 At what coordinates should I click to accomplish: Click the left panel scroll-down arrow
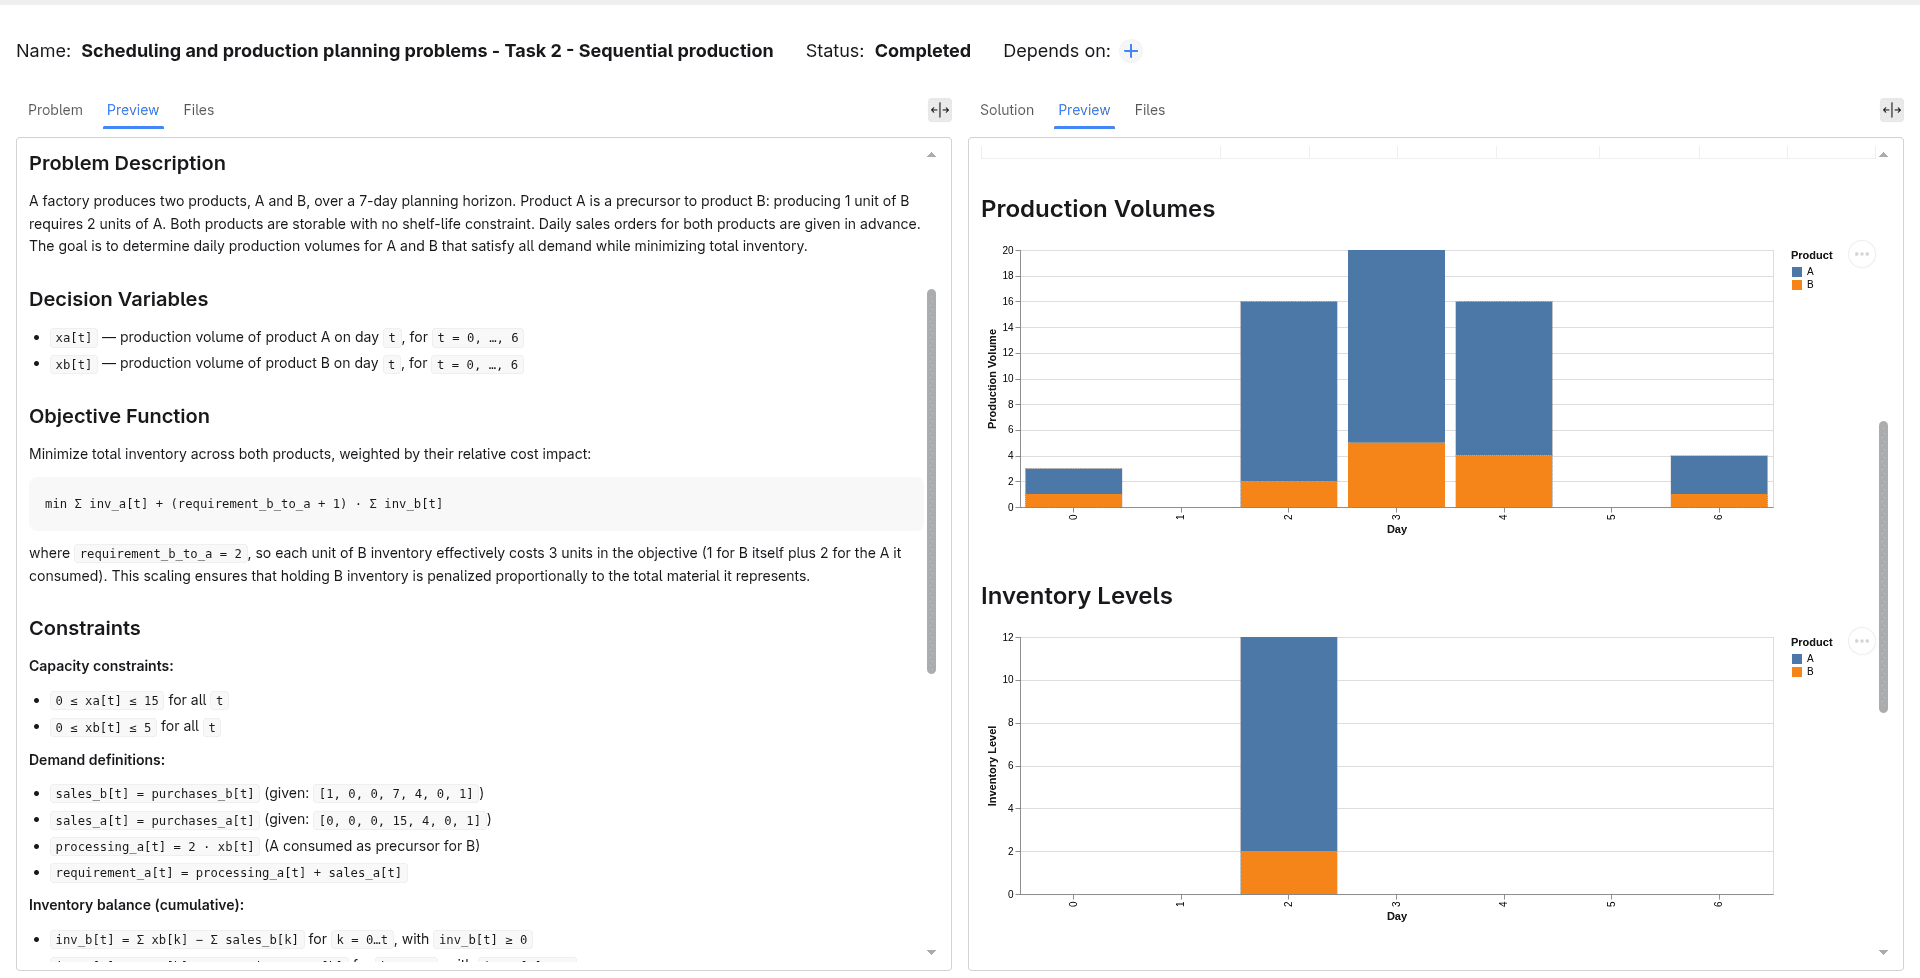tap(931, 952)
